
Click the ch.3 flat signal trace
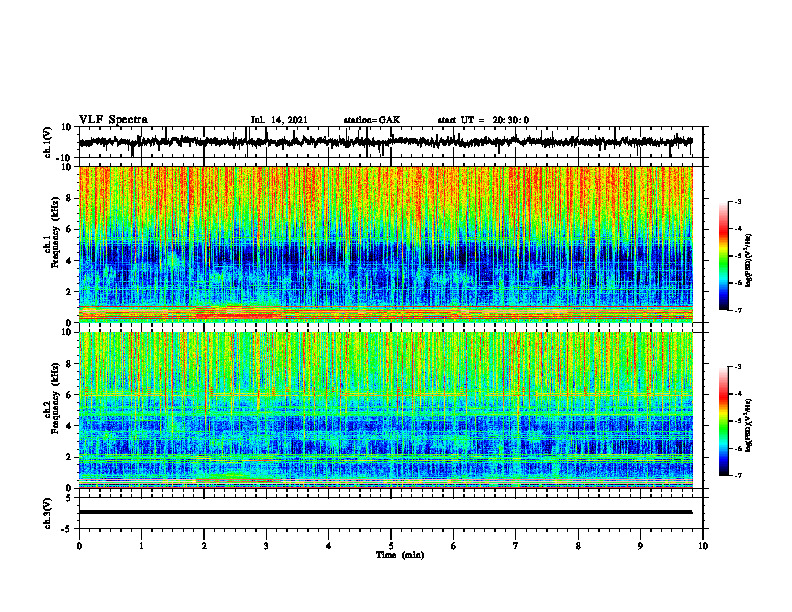pyautogui.click(x=386, y=512)
